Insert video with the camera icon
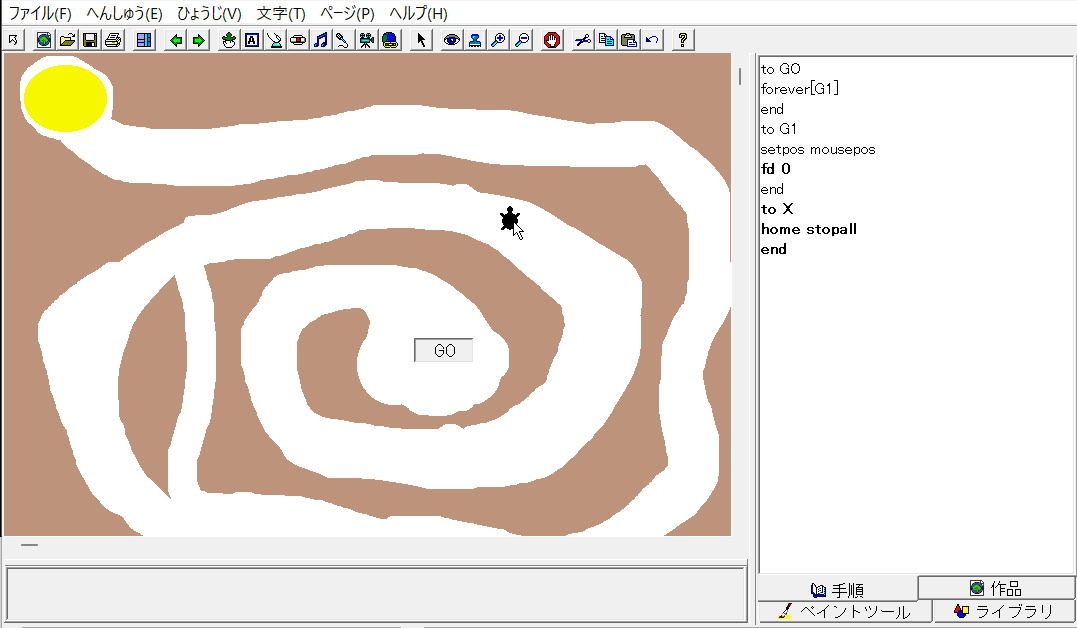The image size is (1077, 628). point(367,41)
